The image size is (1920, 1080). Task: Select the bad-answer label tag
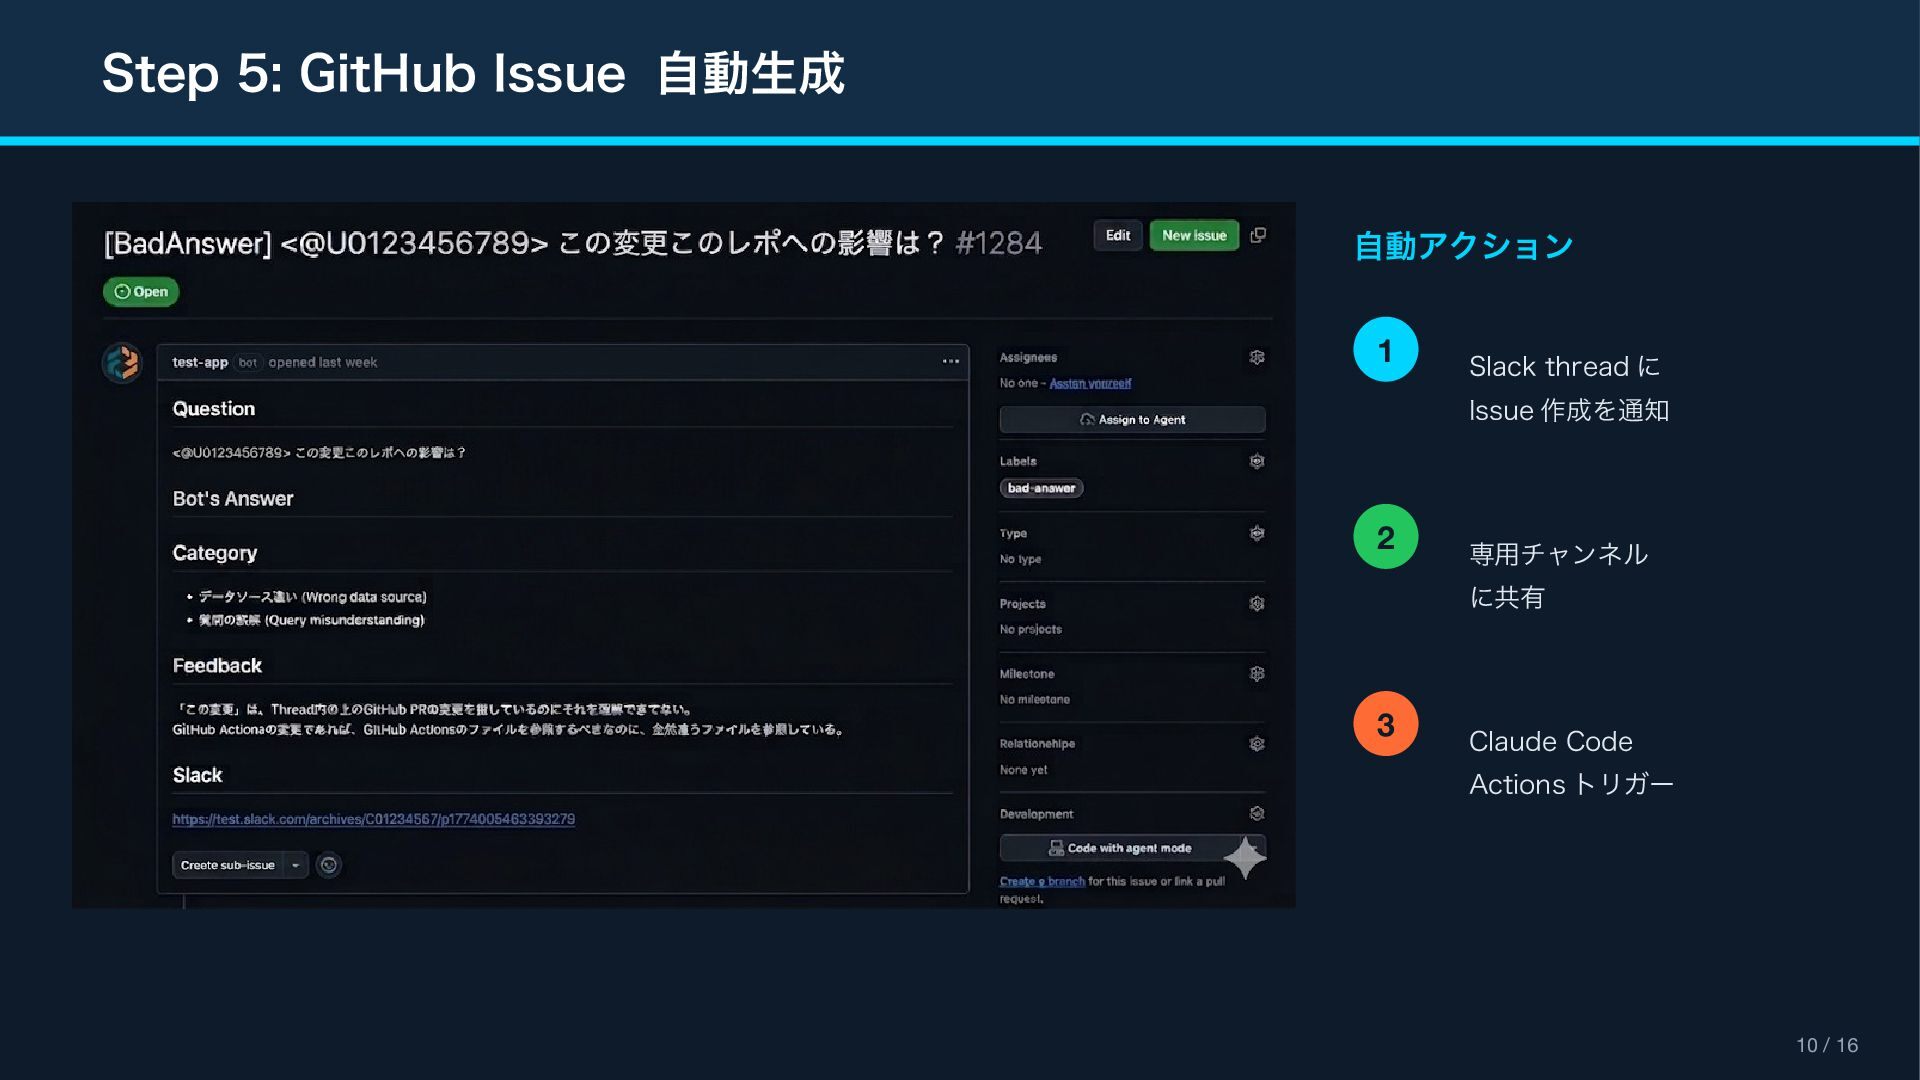click(x=1041, y=488)
